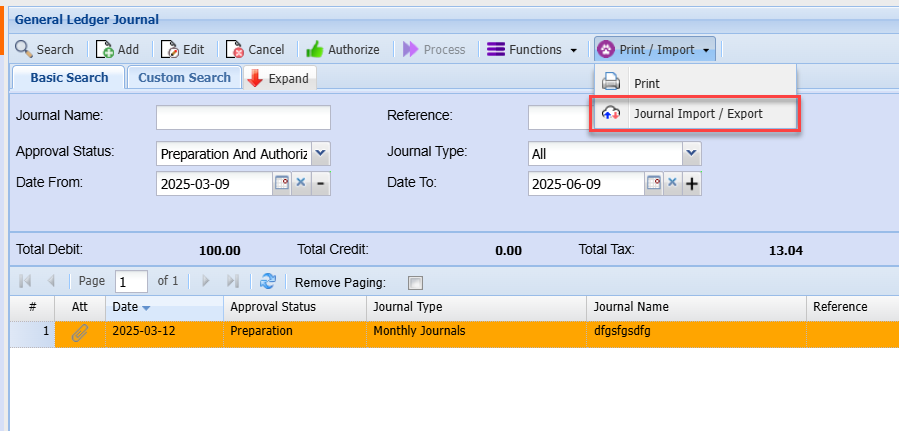Add a new journal entry
The width and height of the screenshot is (899, 431).
[x=118, y=49]
